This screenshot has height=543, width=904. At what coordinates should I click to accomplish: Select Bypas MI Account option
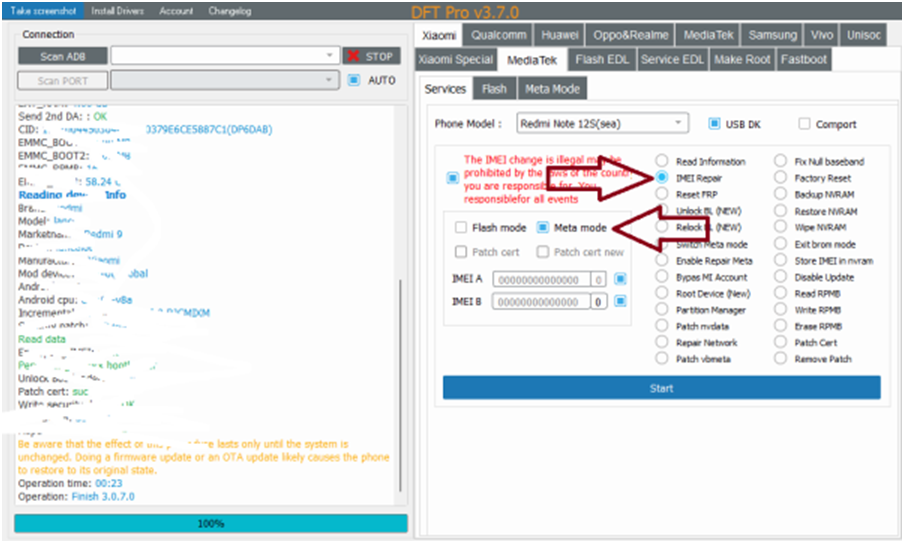(662, 277)
